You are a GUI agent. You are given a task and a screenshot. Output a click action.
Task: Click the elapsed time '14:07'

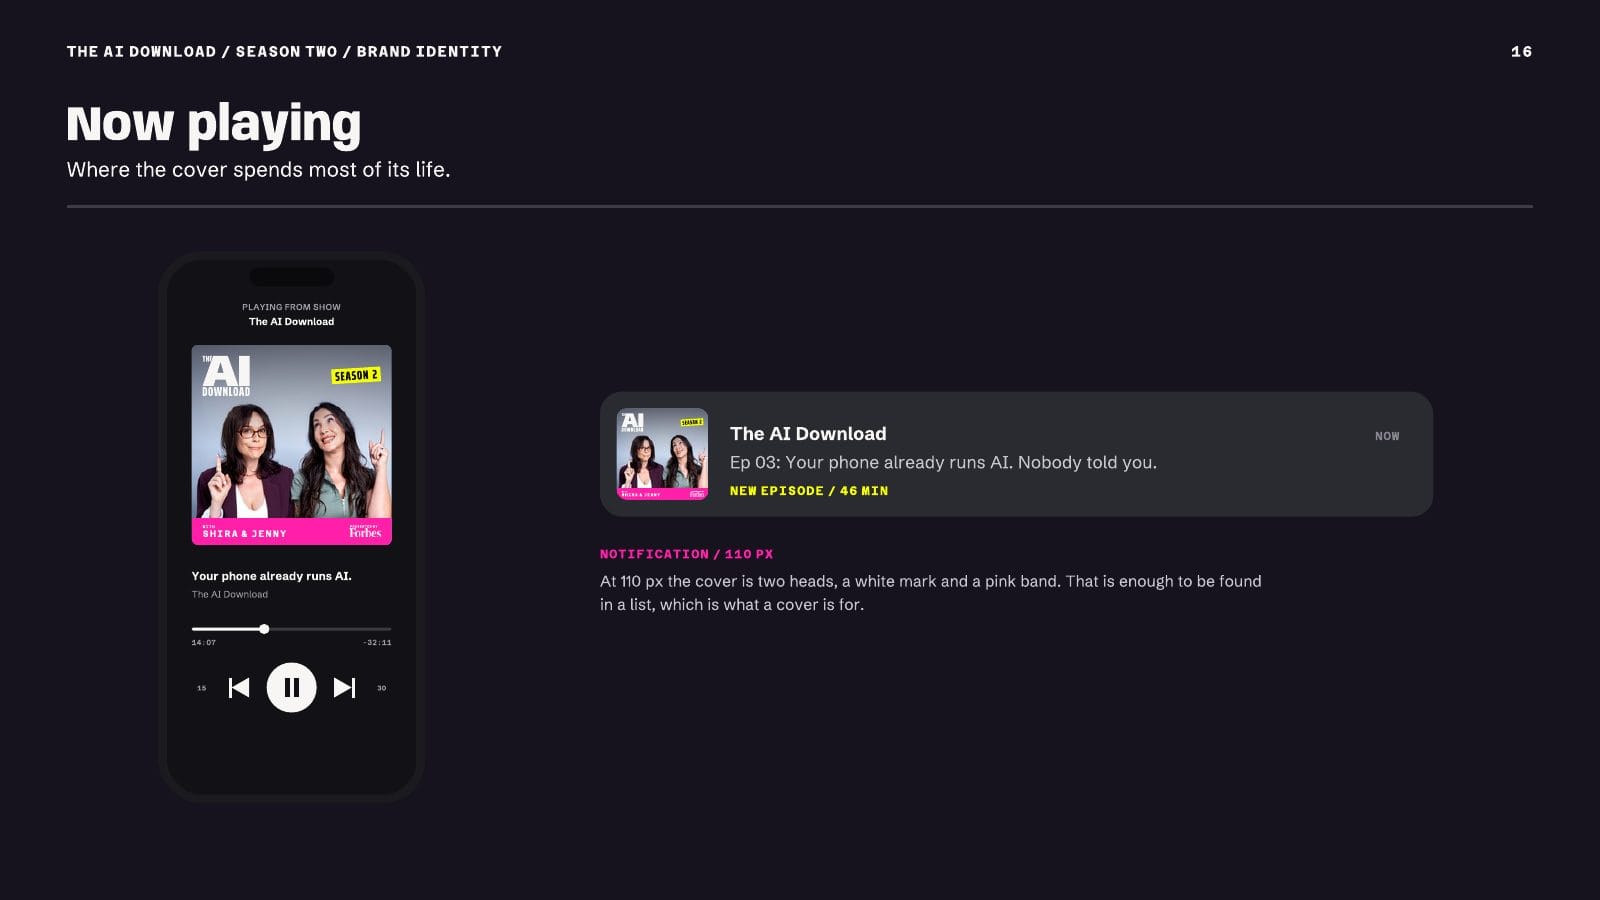(204, 643)
